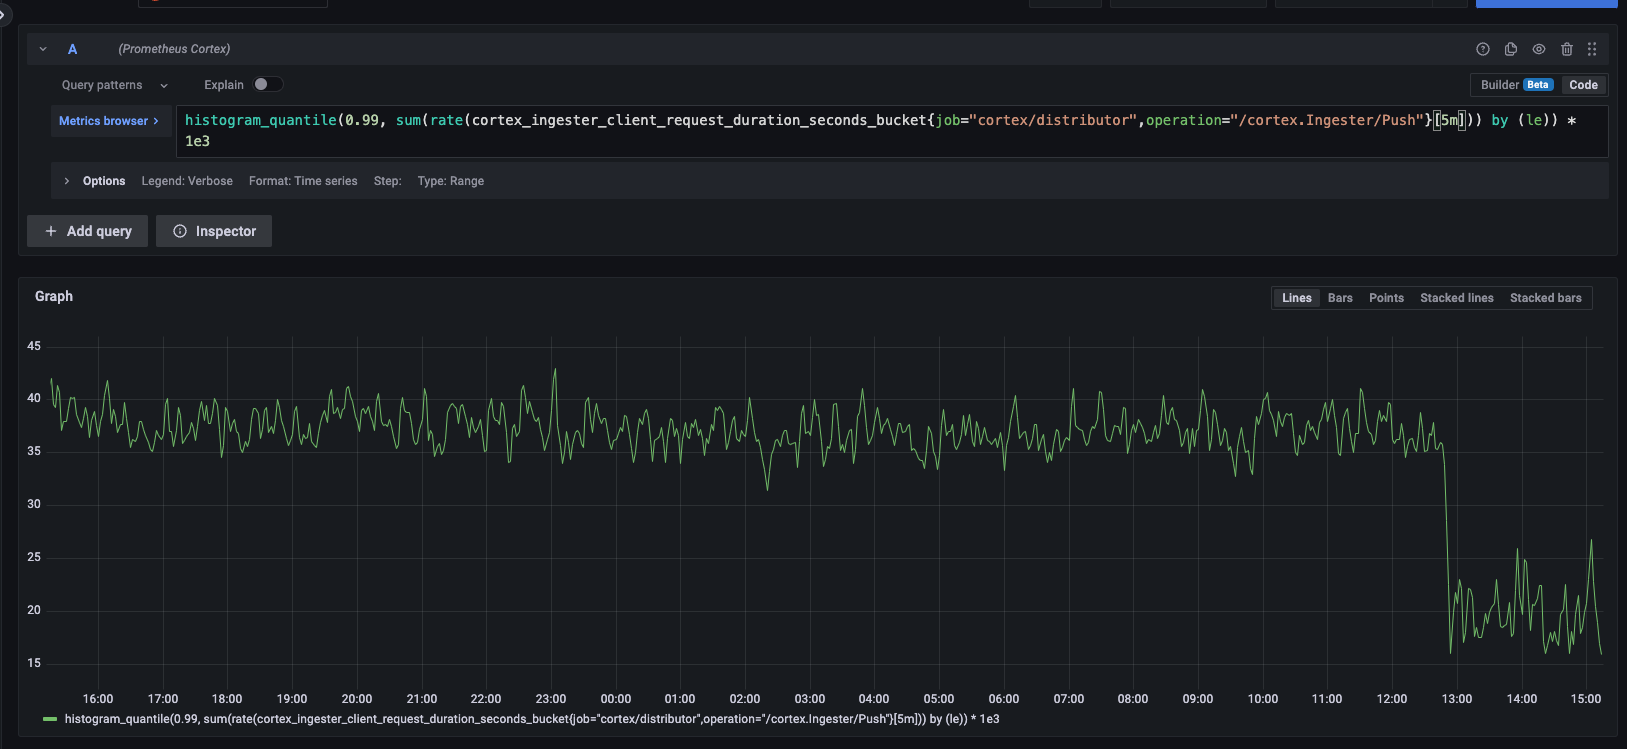Open query help icon in row A

tap(1483, 49)
